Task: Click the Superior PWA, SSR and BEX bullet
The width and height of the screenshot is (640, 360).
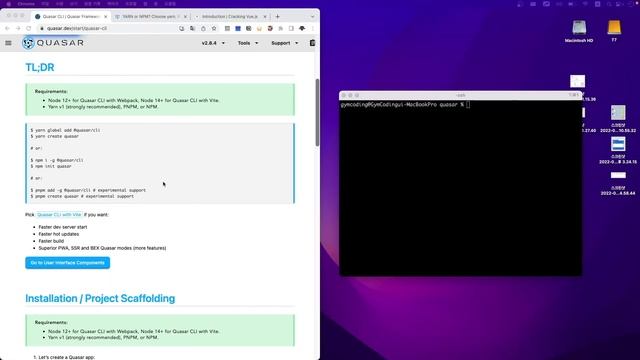Action: click(x=102, y=248)
